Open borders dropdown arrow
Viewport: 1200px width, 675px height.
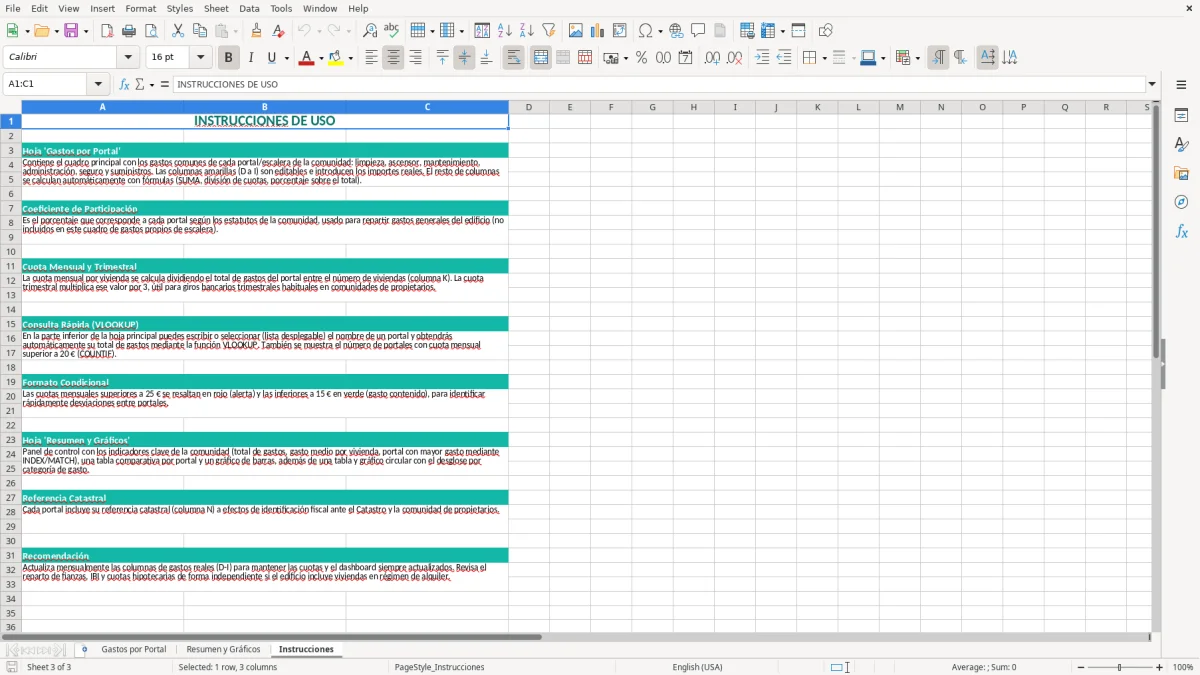824,58
